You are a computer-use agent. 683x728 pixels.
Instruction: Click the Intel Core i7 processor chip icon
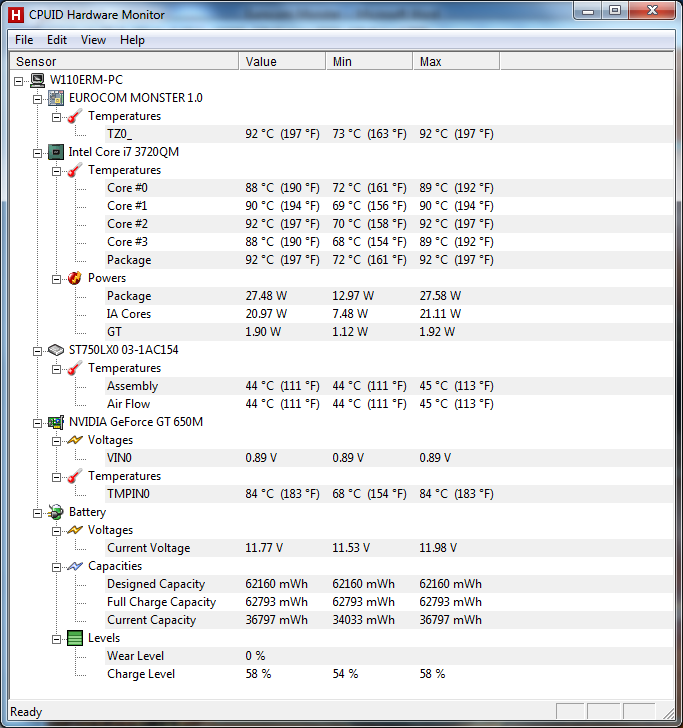tap(56, 152)
